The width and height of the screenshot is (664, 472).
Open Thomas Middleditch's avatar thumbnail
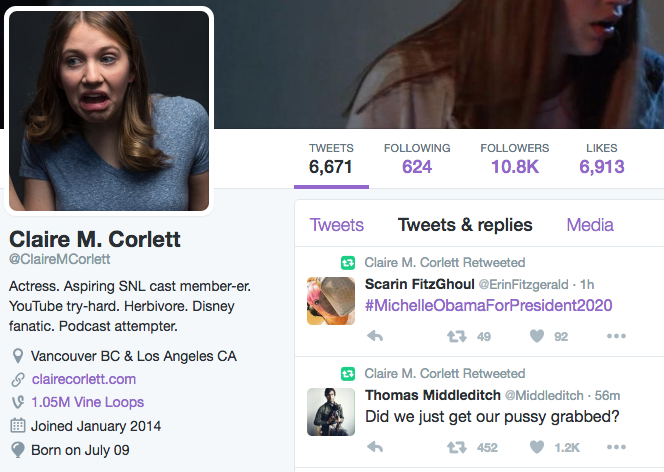tap(331, 411)
